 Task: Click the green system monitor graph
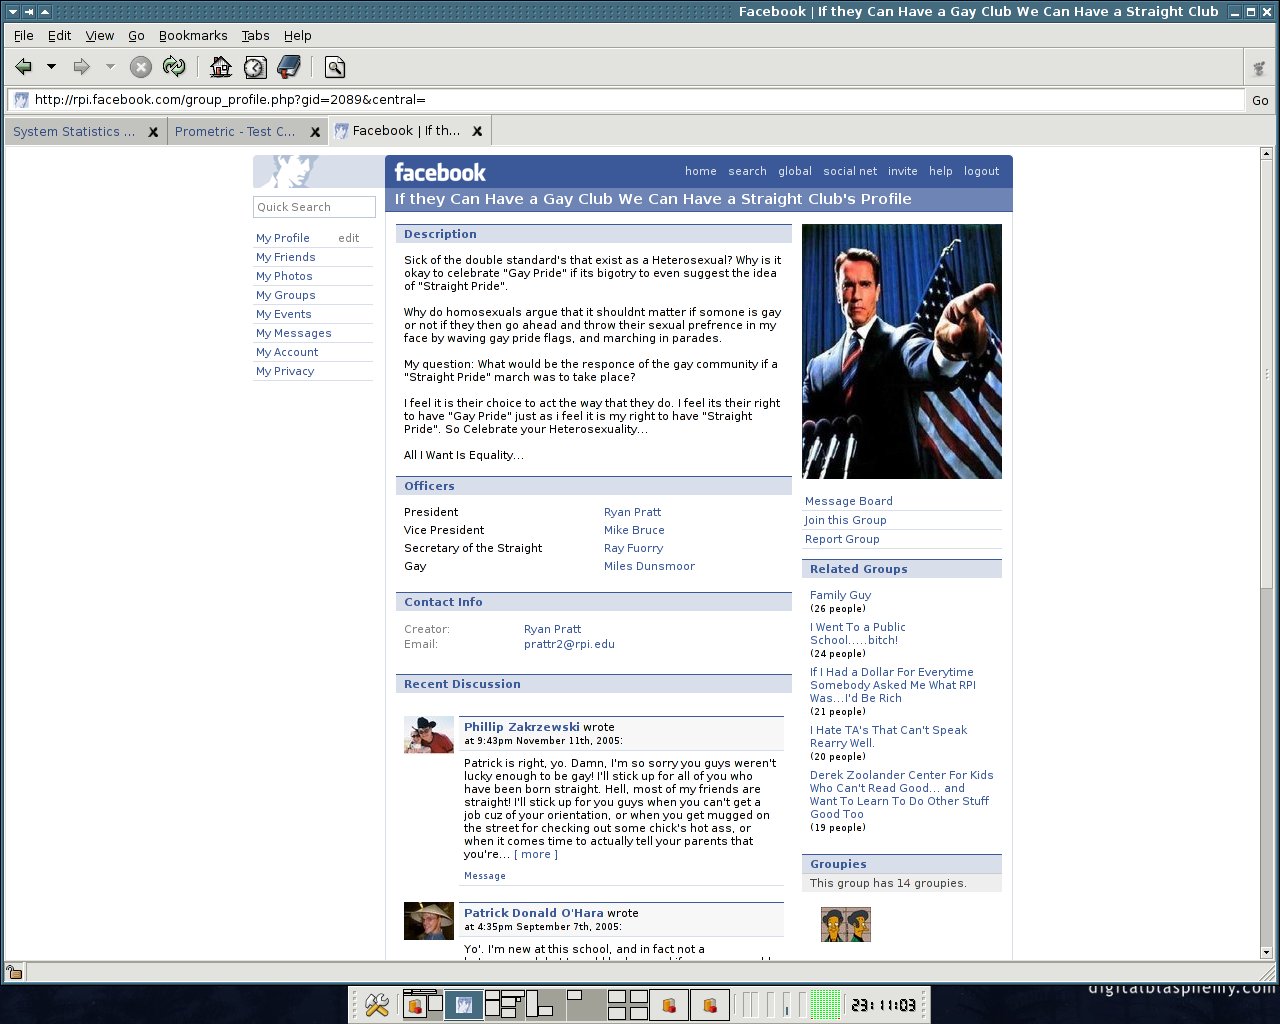tap(825, 1004)
